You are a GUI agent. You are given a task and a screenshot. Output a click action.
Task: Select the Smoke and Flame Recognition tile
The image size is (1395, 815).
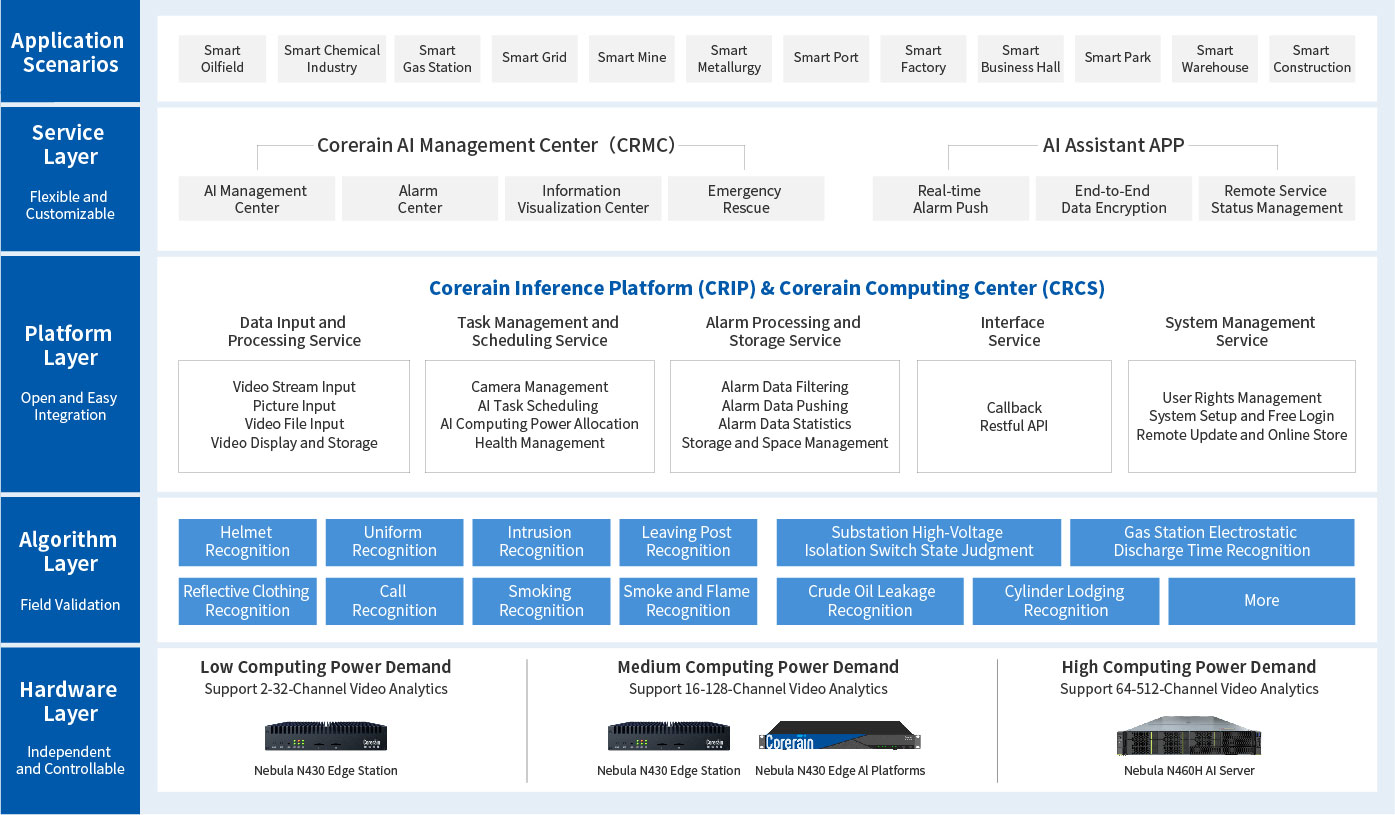point(687,601)
